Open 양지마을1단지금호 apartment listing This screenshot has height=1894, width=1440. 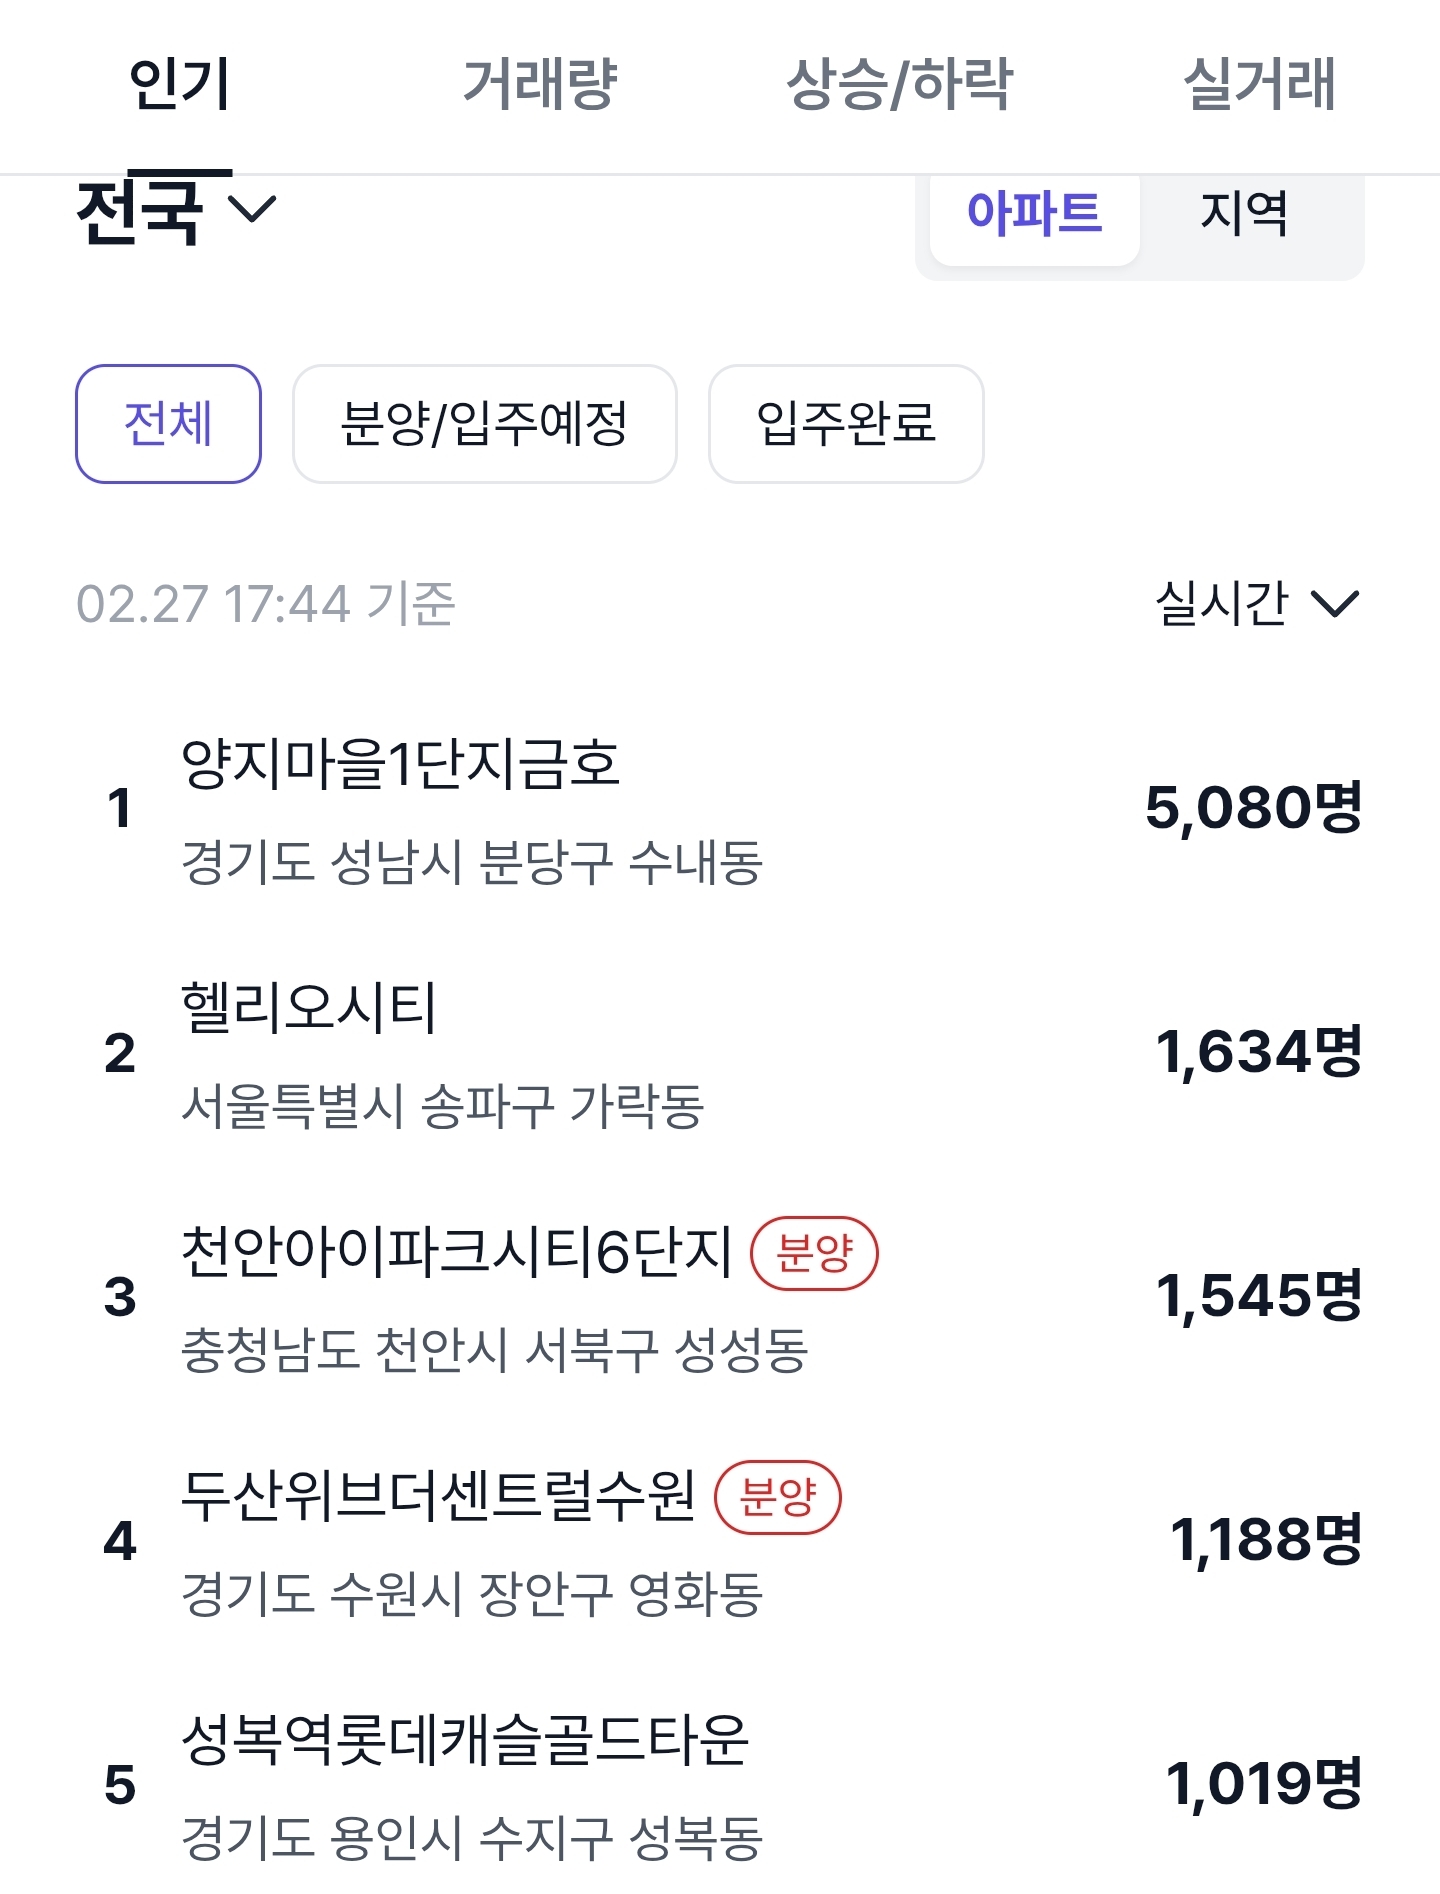(400, 766)
